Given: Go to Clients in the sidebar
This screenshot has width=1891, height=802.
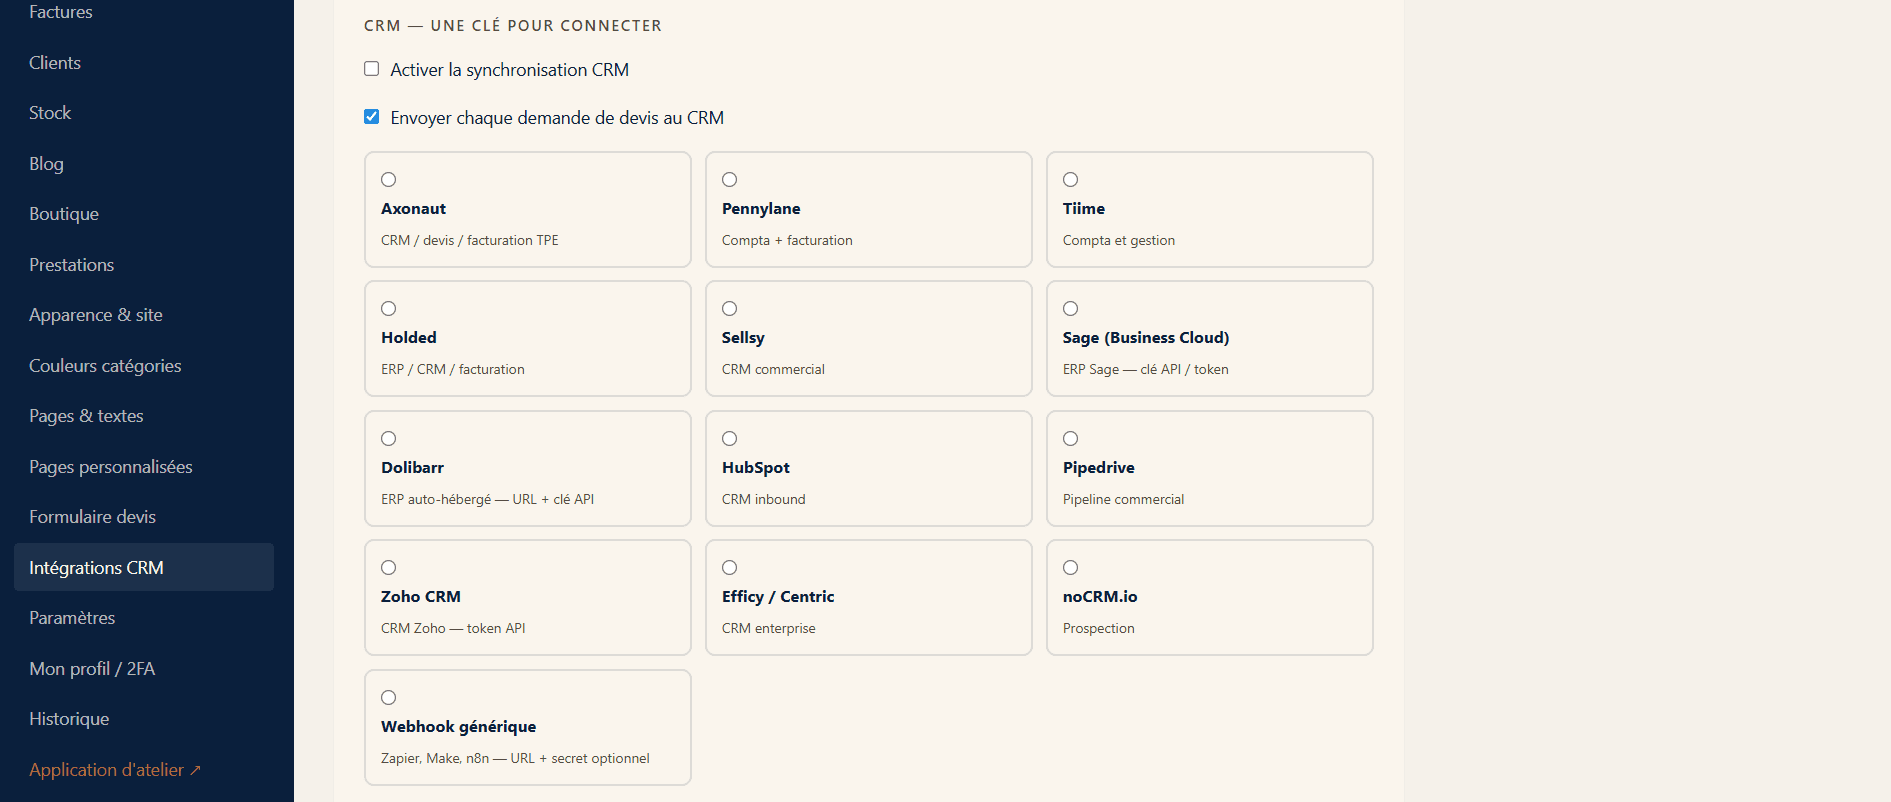Looking at the screenshot, I should click(144, 63).
